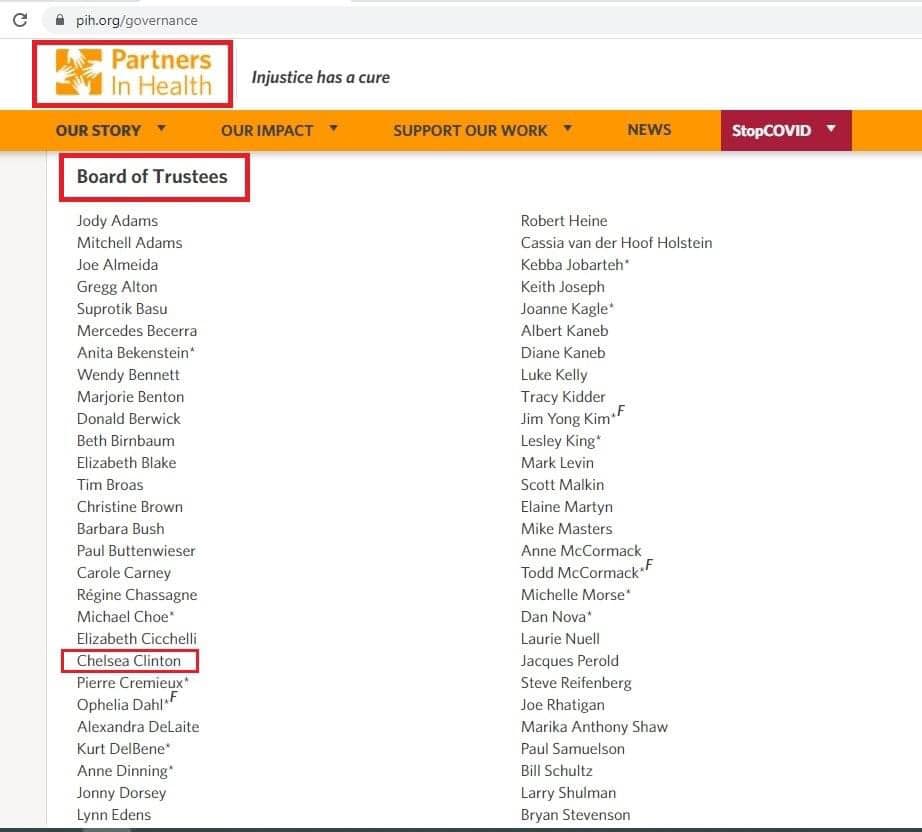922x832 pixels.
Task: Click the name Jim Yong Kim
Action: click(565, 419)
